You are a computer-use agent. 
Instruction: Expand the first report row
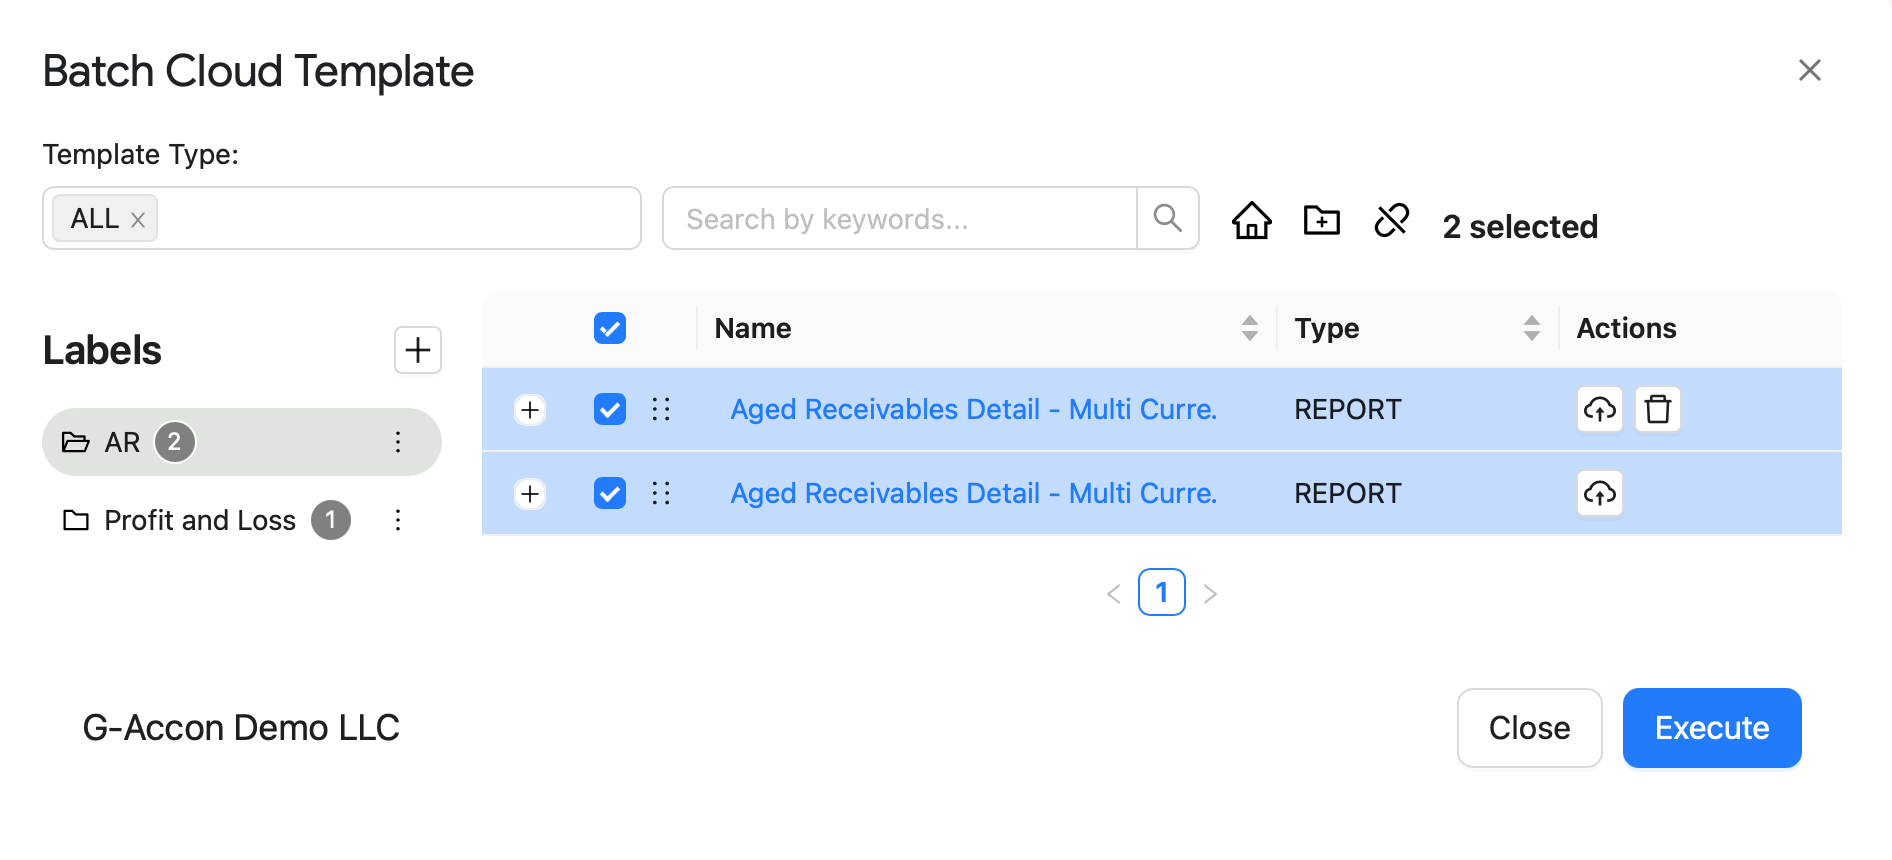coord(530,410)
